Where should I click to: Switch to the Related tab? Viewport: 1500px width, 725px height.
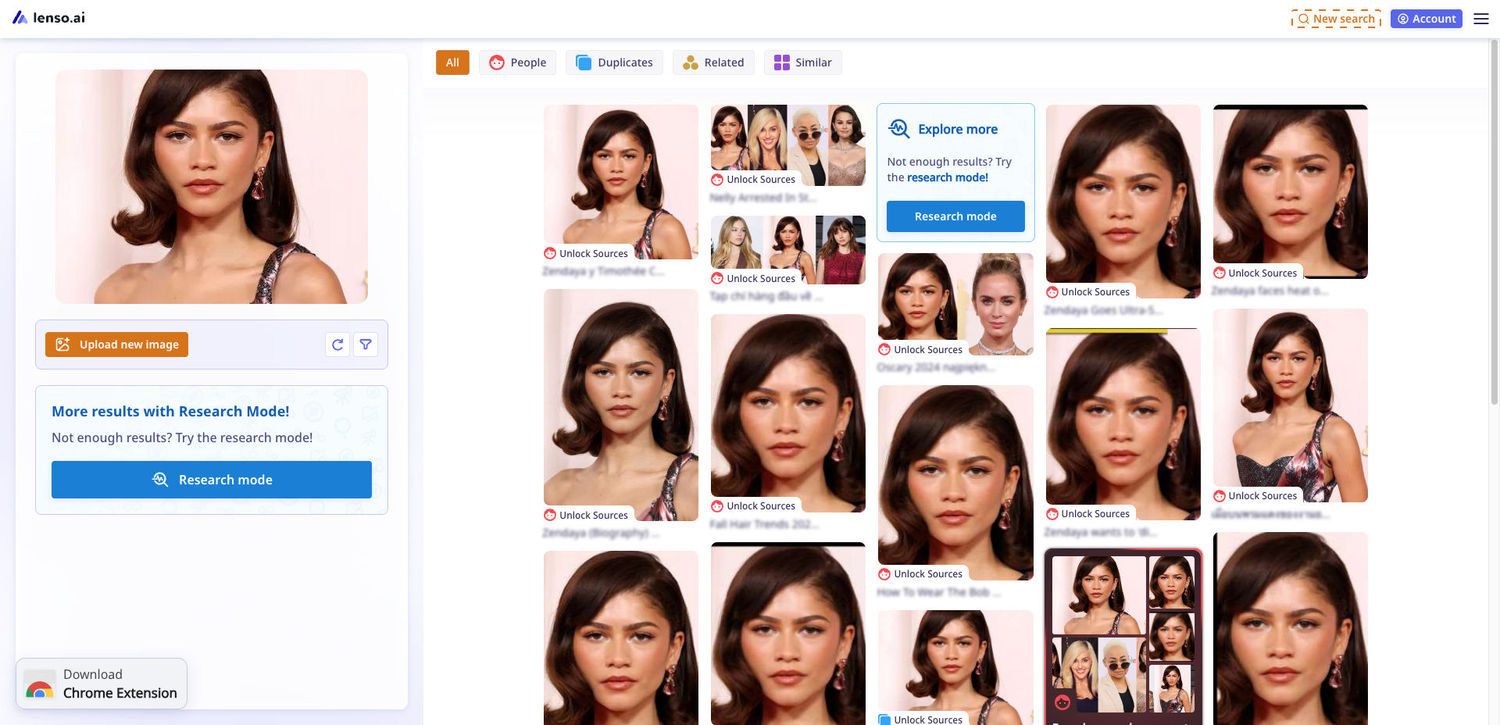tap(713, 62)
